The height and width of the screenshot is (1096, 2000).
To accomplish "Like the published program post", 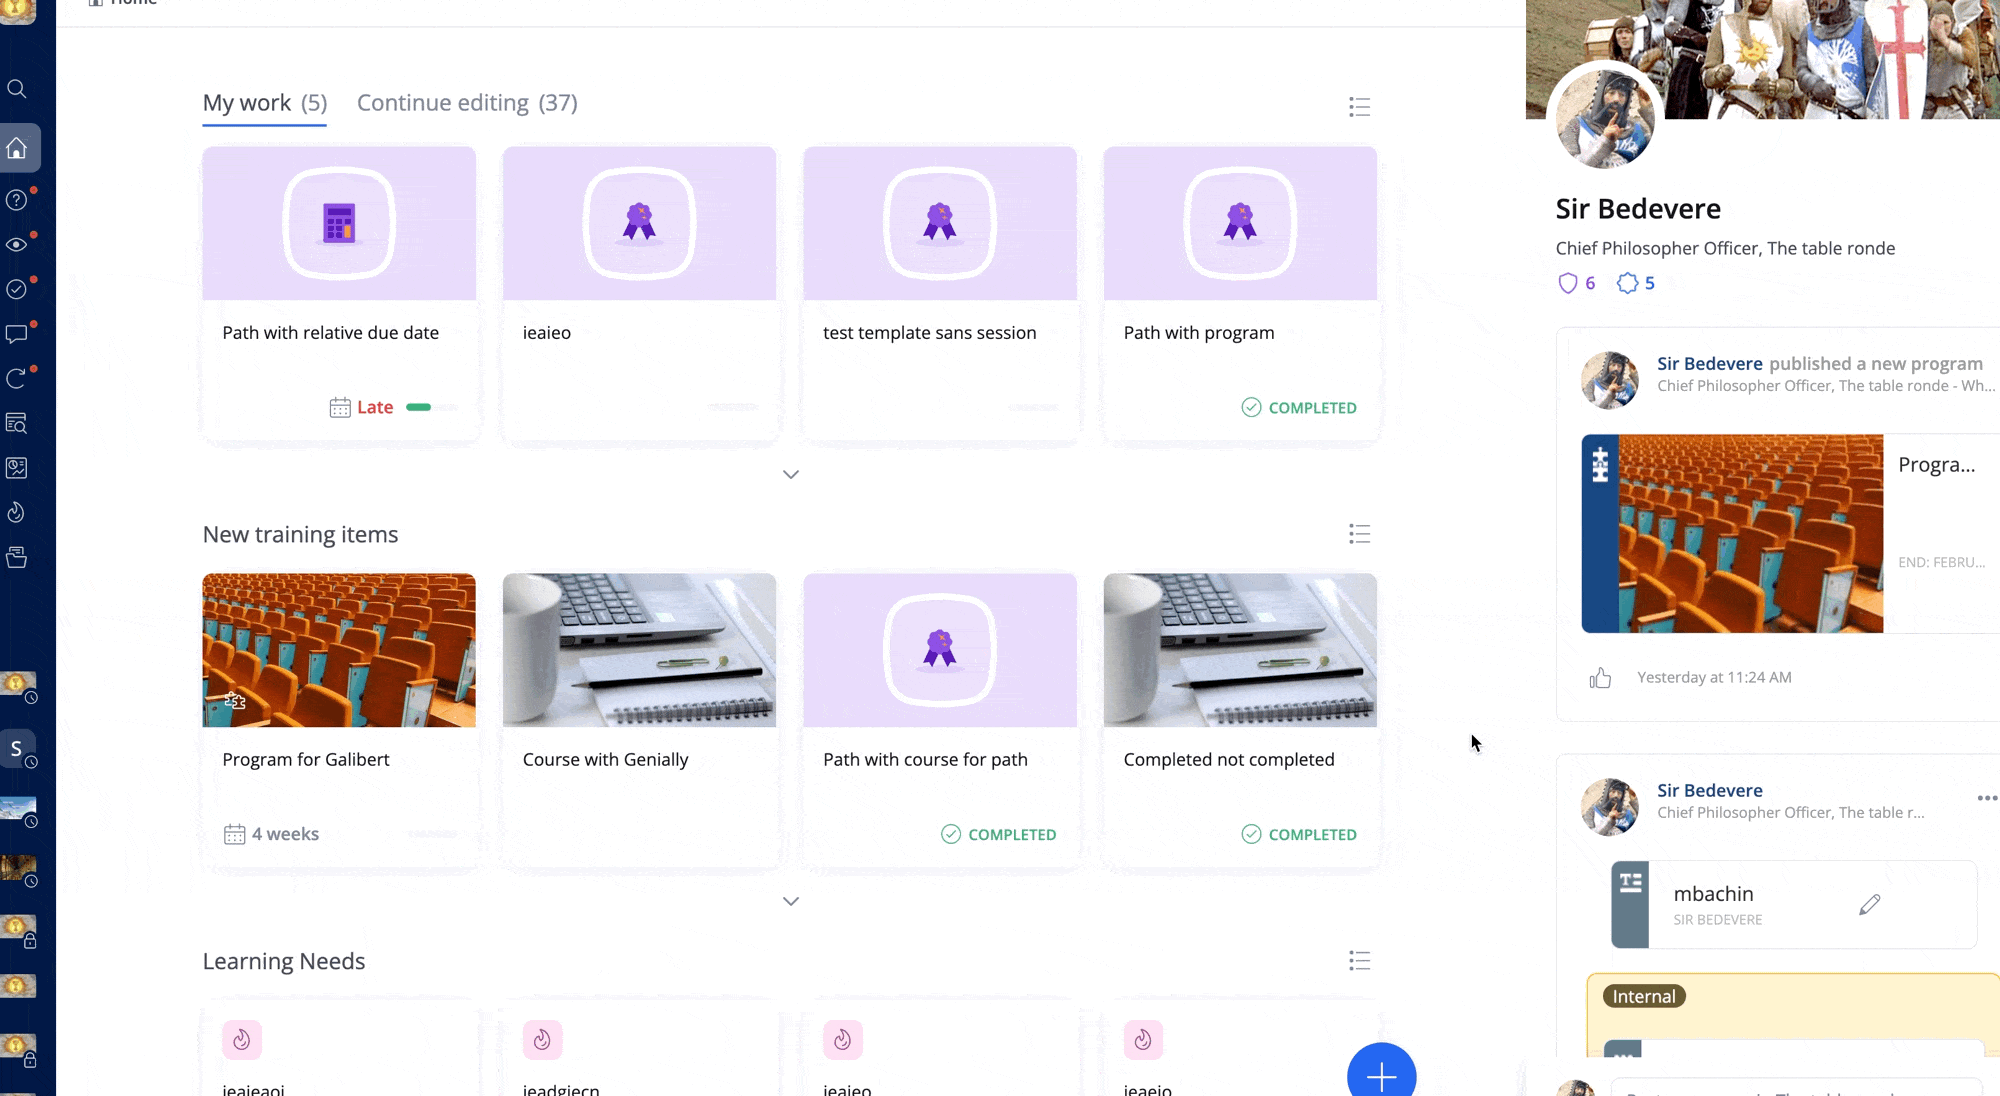I will 1600,678.
